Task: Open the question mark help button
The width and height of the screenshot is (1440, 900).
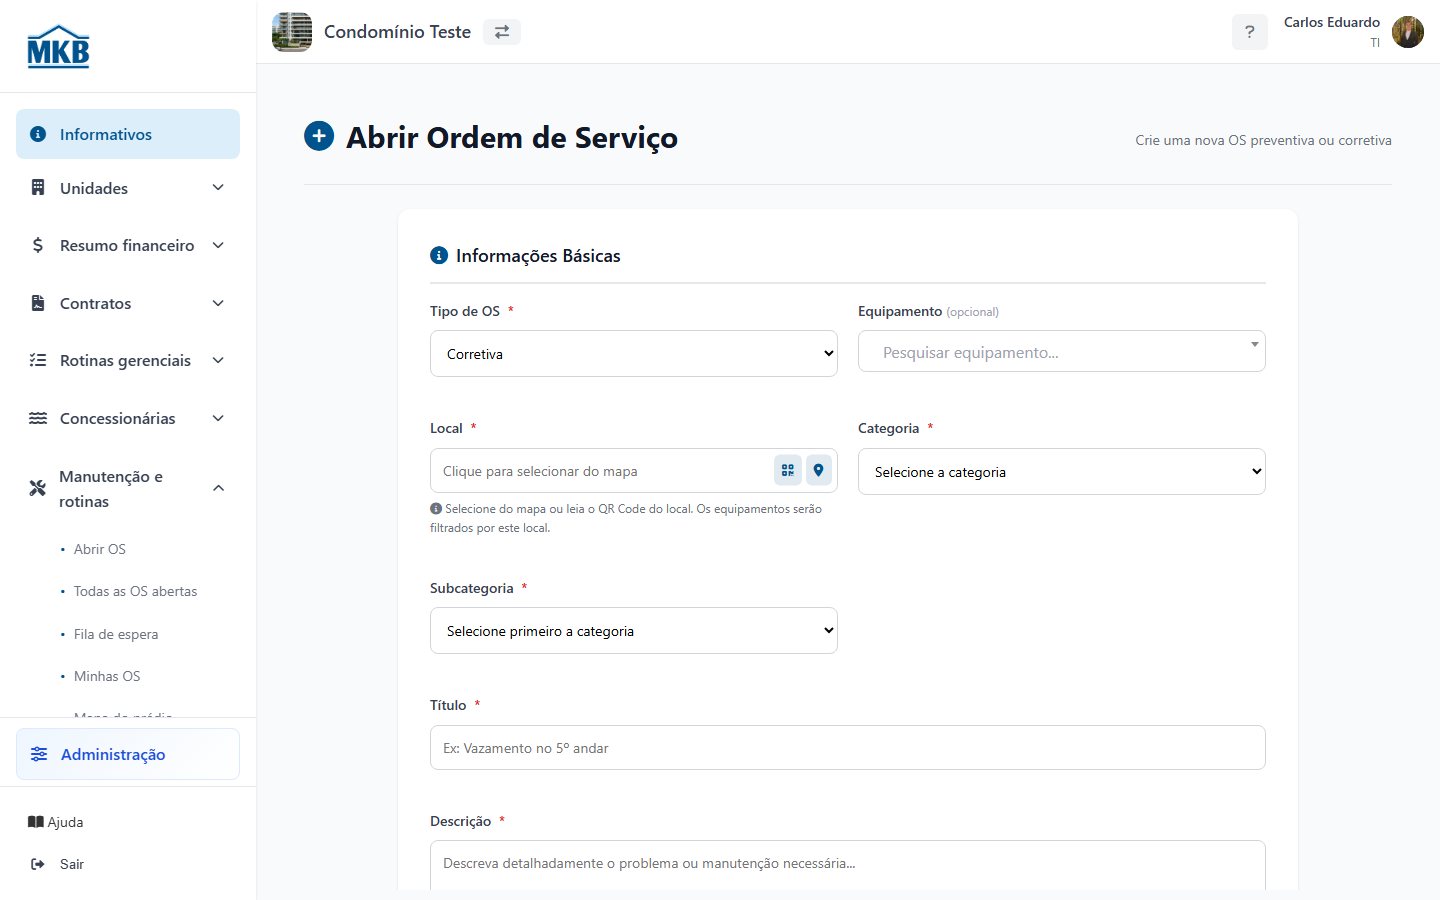Action: pos(1249,32)
